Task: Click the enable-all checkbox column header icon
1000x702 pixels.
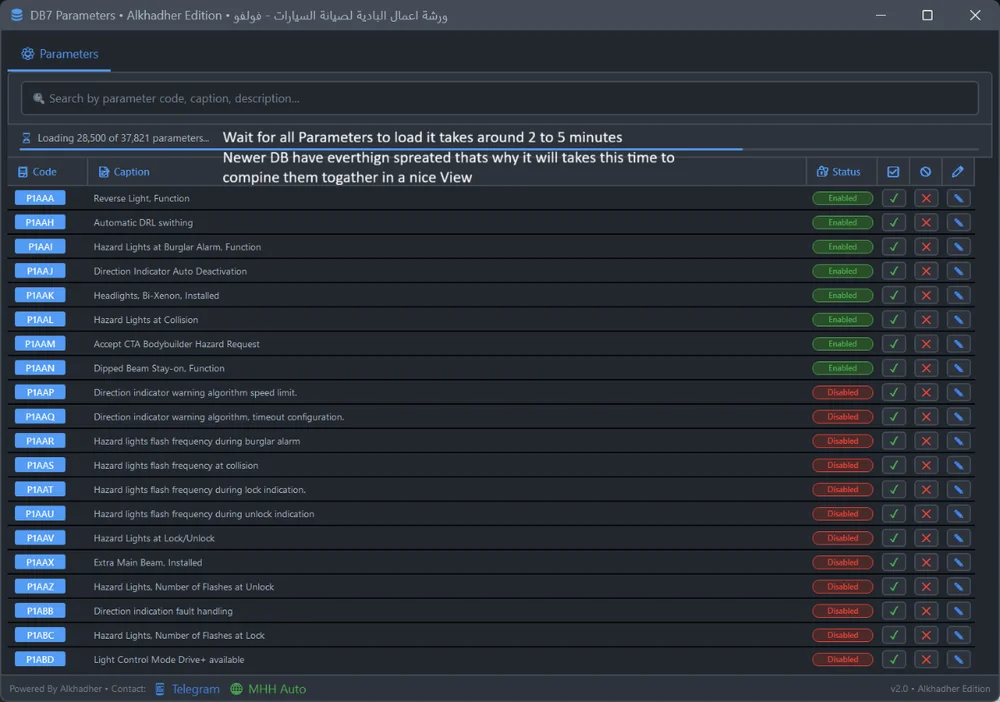Action: (x=893, y=172)
